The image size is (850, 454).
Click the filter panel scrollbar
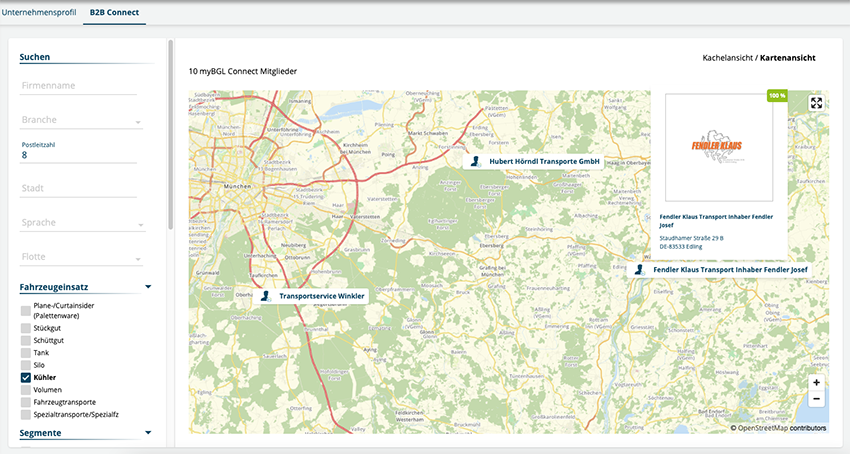171,135
